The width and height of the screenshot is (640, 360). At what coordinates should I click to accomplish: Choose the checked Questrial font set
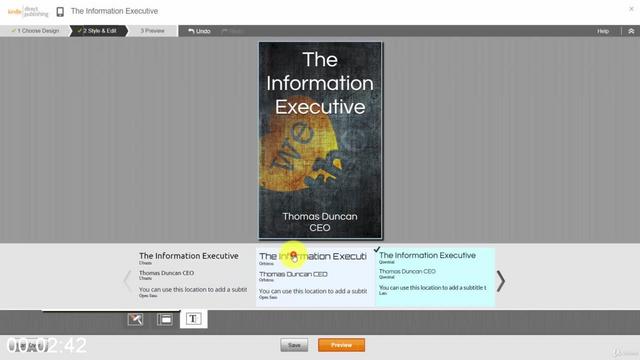click(x=435, y=277)
